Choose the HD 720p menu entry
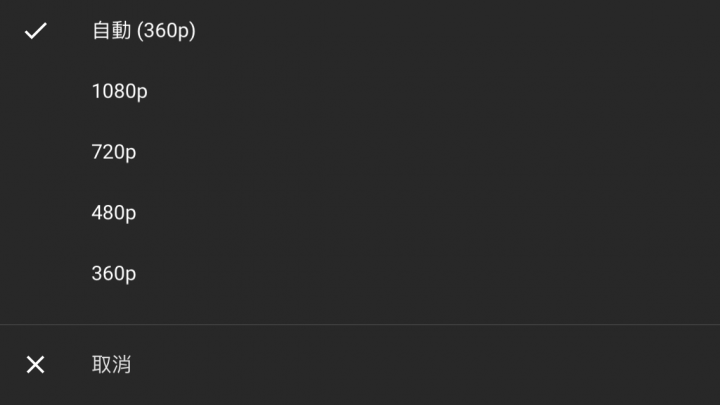The height and width of the screenshot is (405, 720). [360, 152]
